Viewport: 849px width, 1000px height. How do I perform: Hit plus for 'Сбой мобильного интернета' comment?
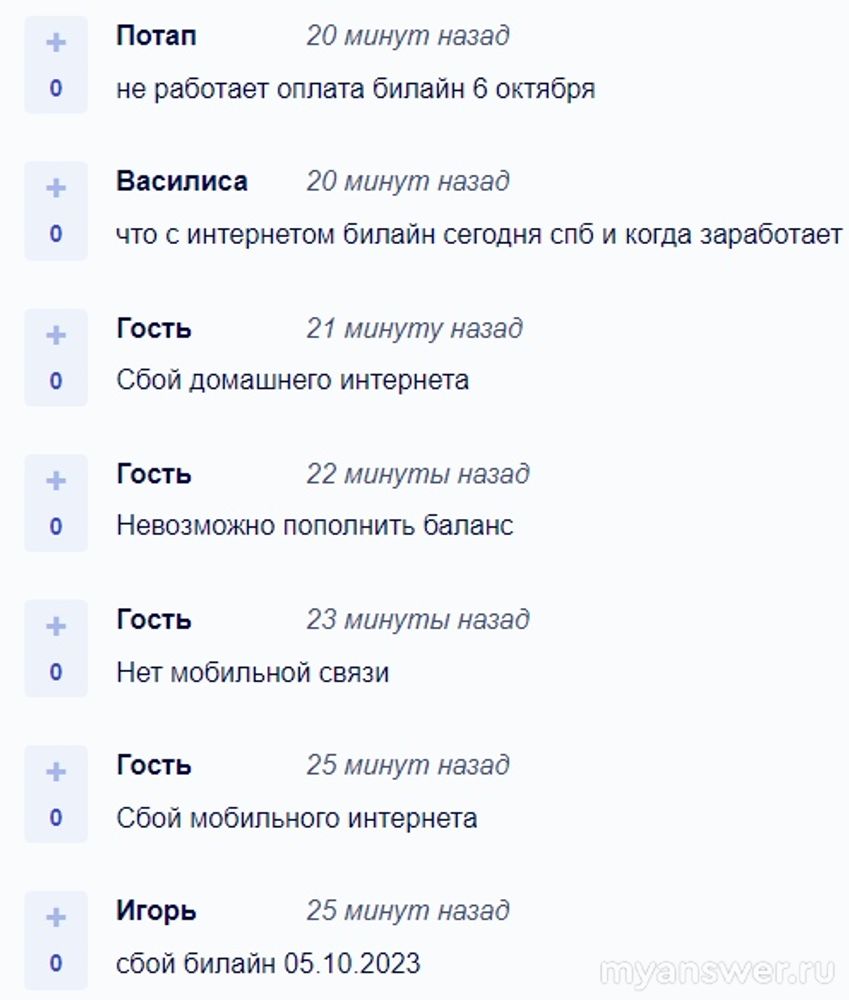click(56, 772)
